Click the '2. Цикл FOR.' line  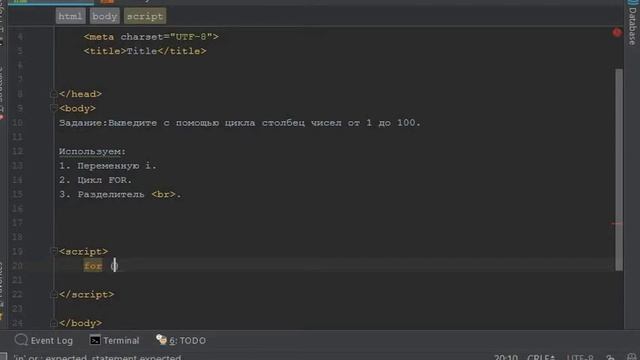96,180
